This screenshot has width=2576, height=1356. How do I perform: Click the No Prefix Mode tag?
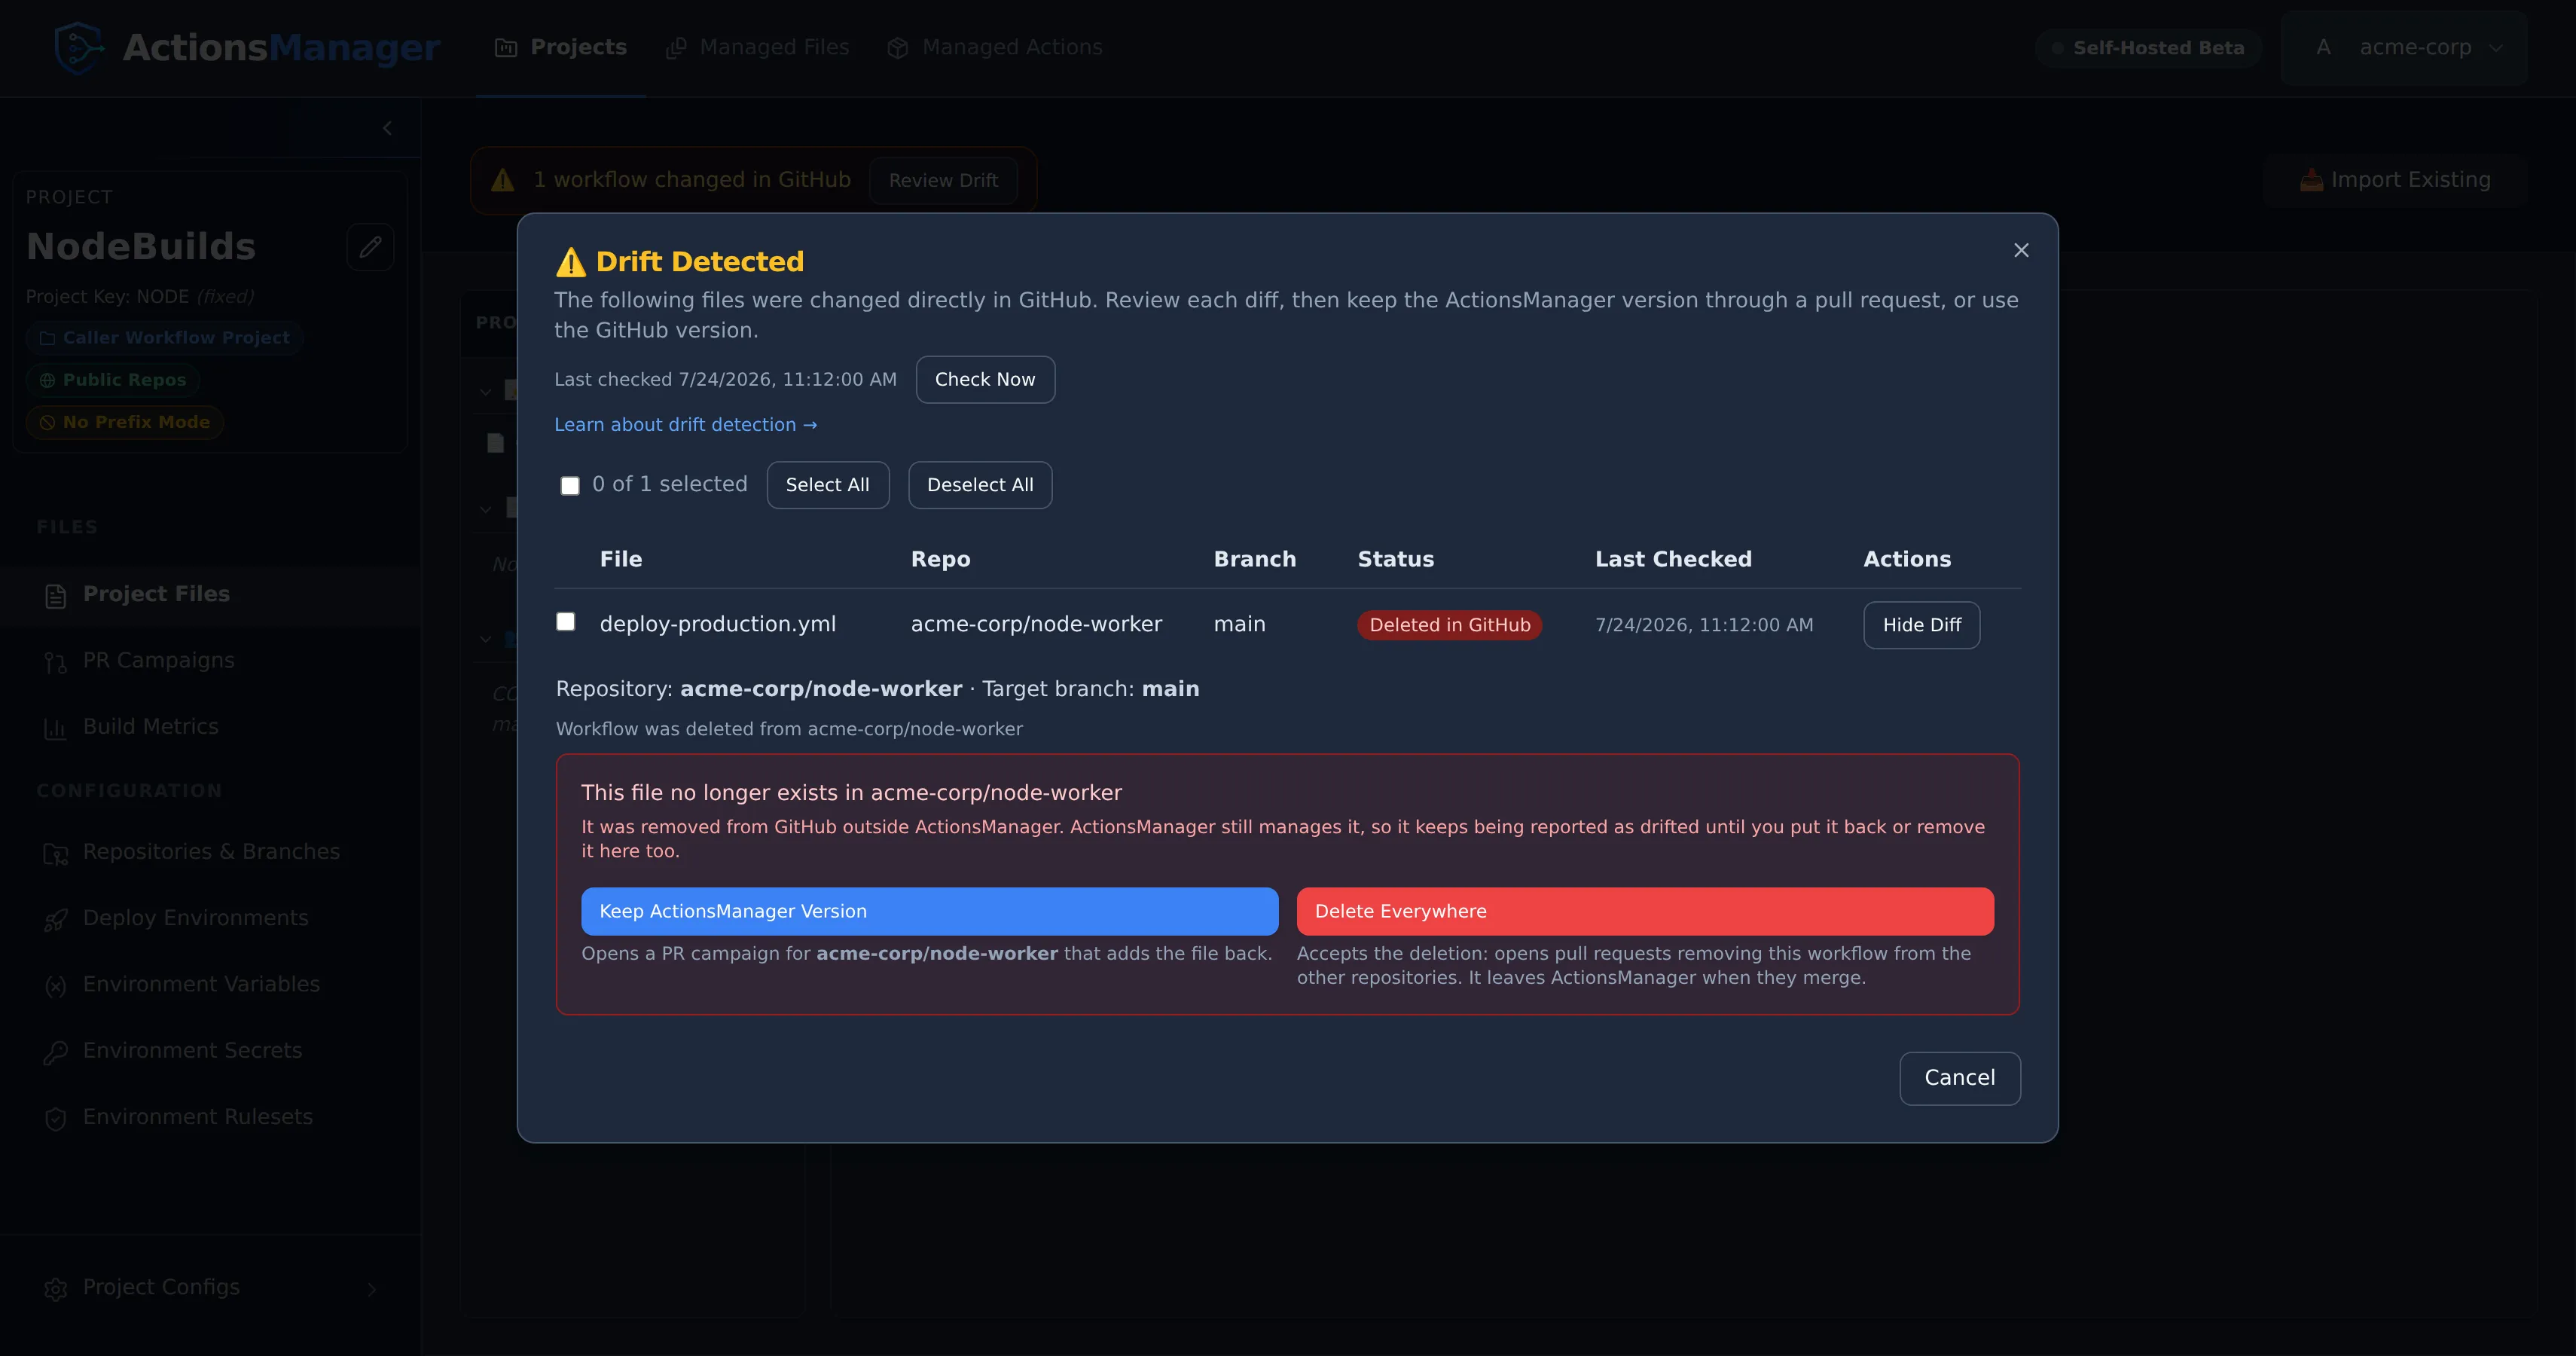(125, 422)
